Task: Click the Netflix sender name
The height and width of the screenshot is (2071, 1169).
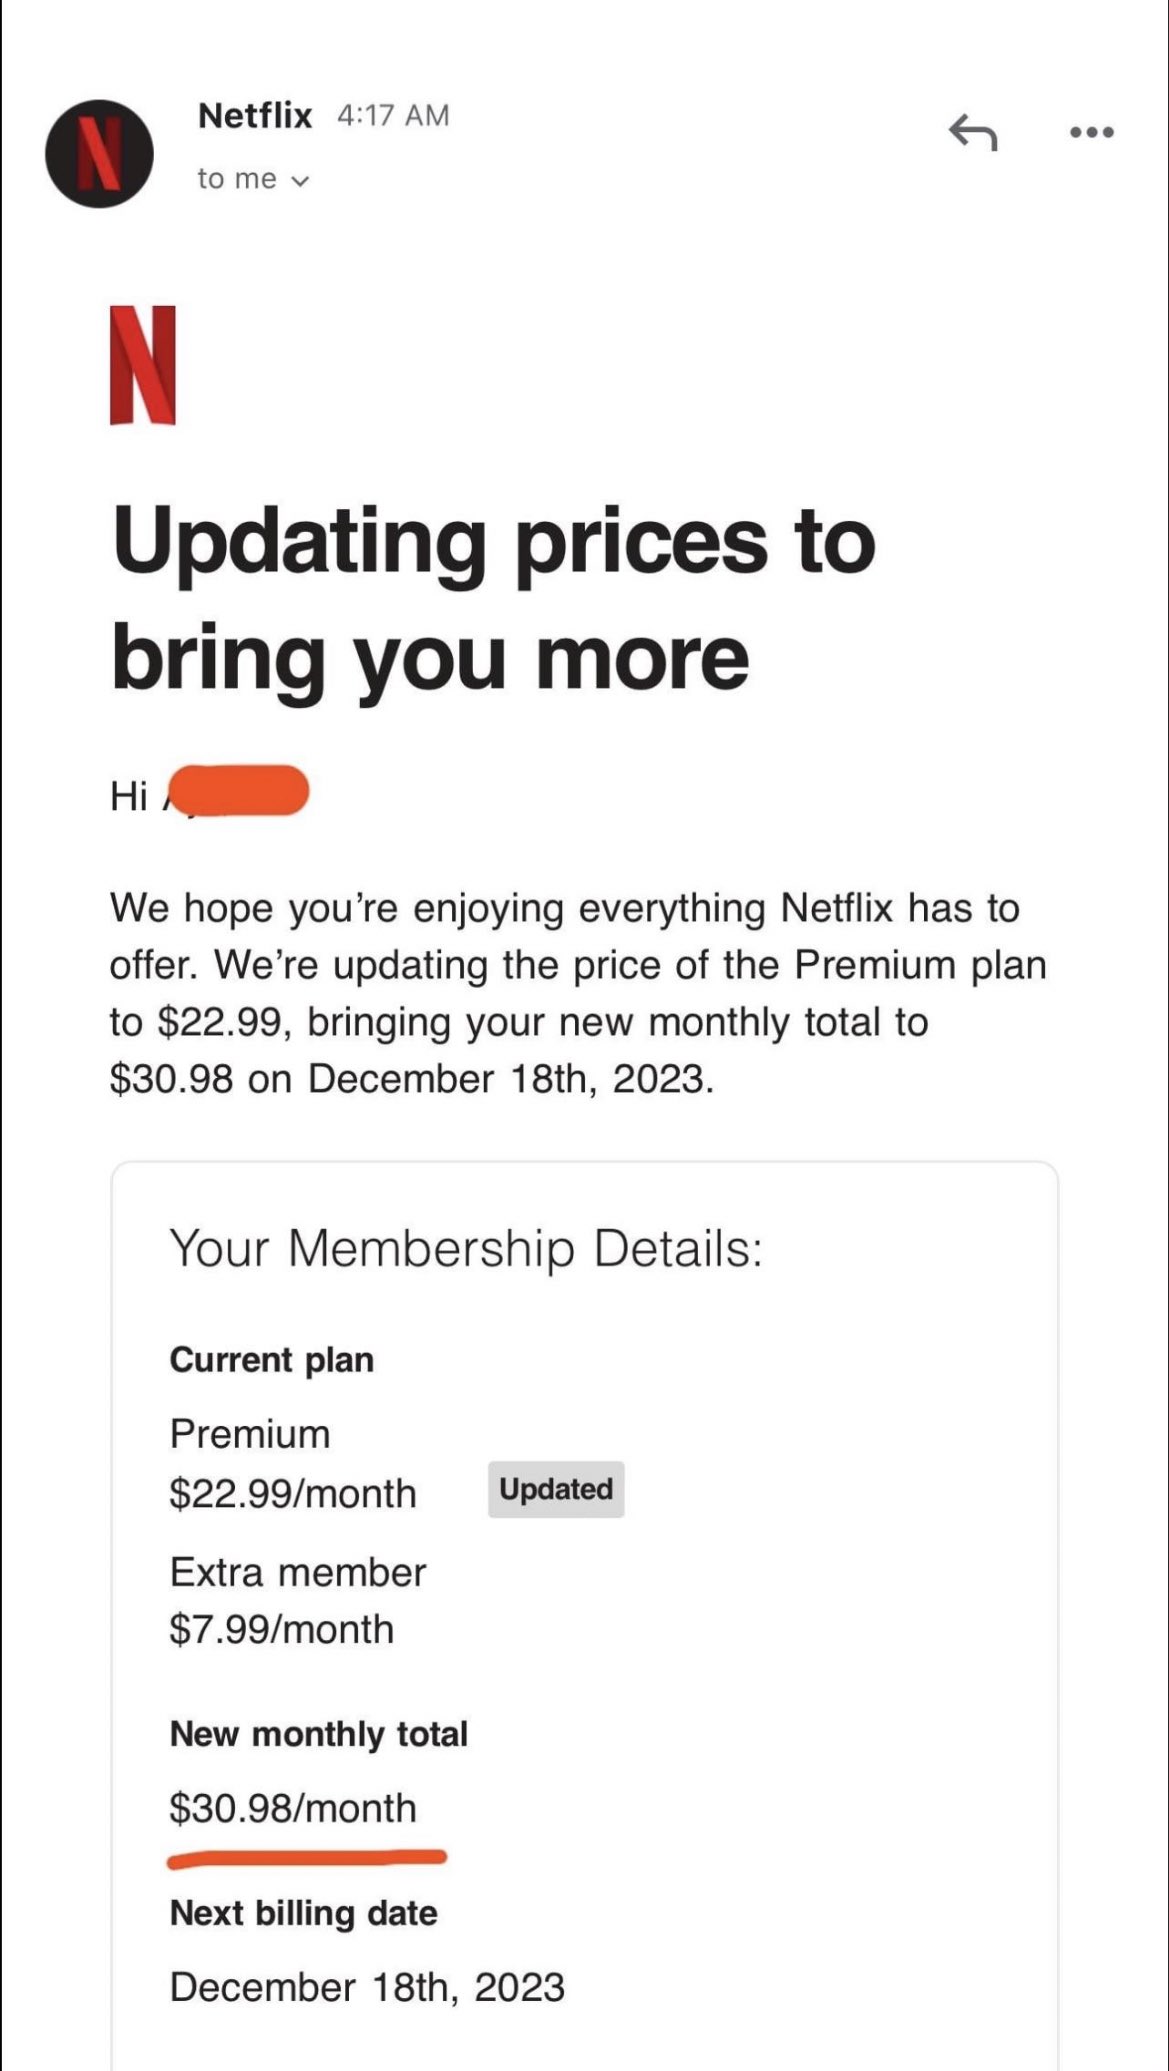Action: point(255,116)
